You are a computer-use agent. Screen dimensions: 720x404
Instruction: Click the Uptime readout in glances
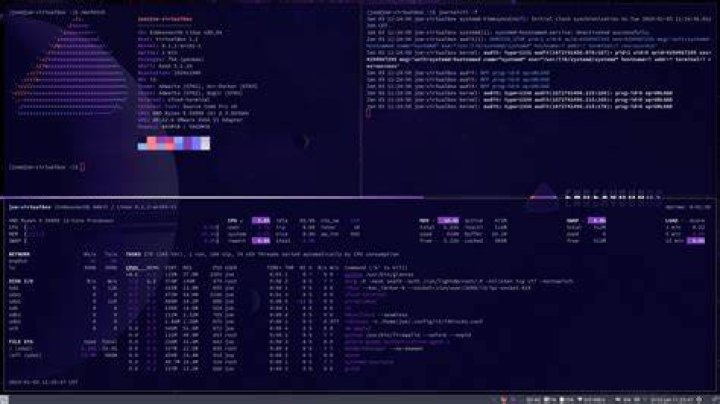click(688, 208)
